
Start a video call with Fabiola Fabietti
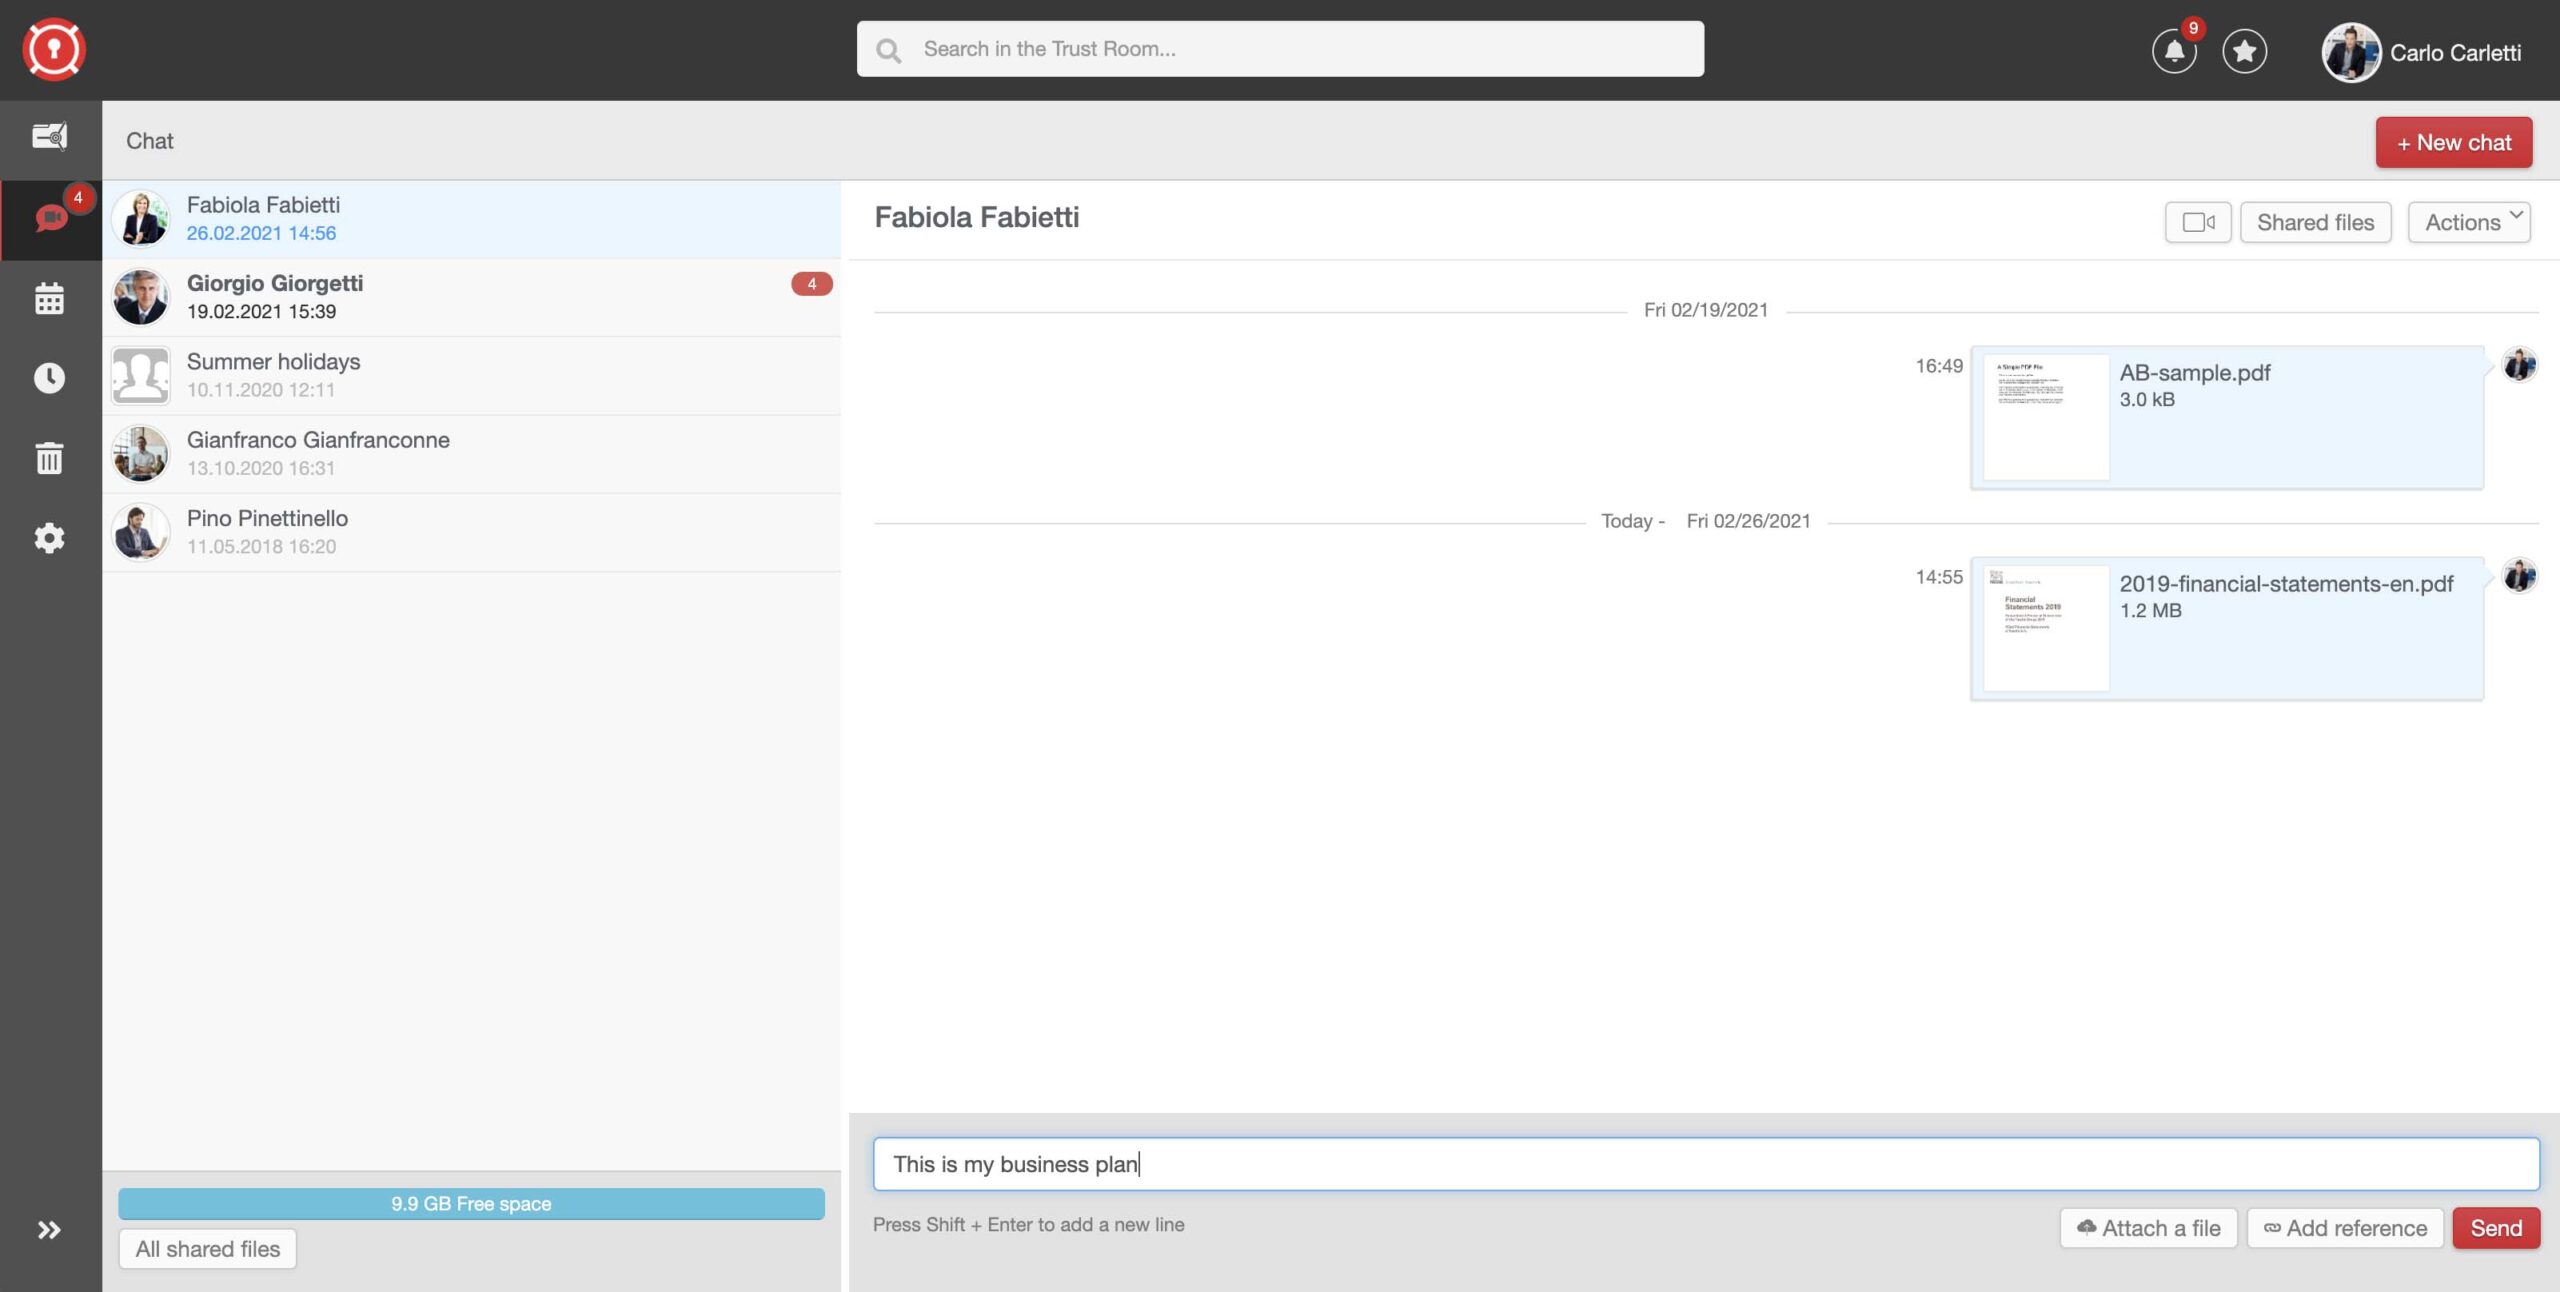(2198, 222)
